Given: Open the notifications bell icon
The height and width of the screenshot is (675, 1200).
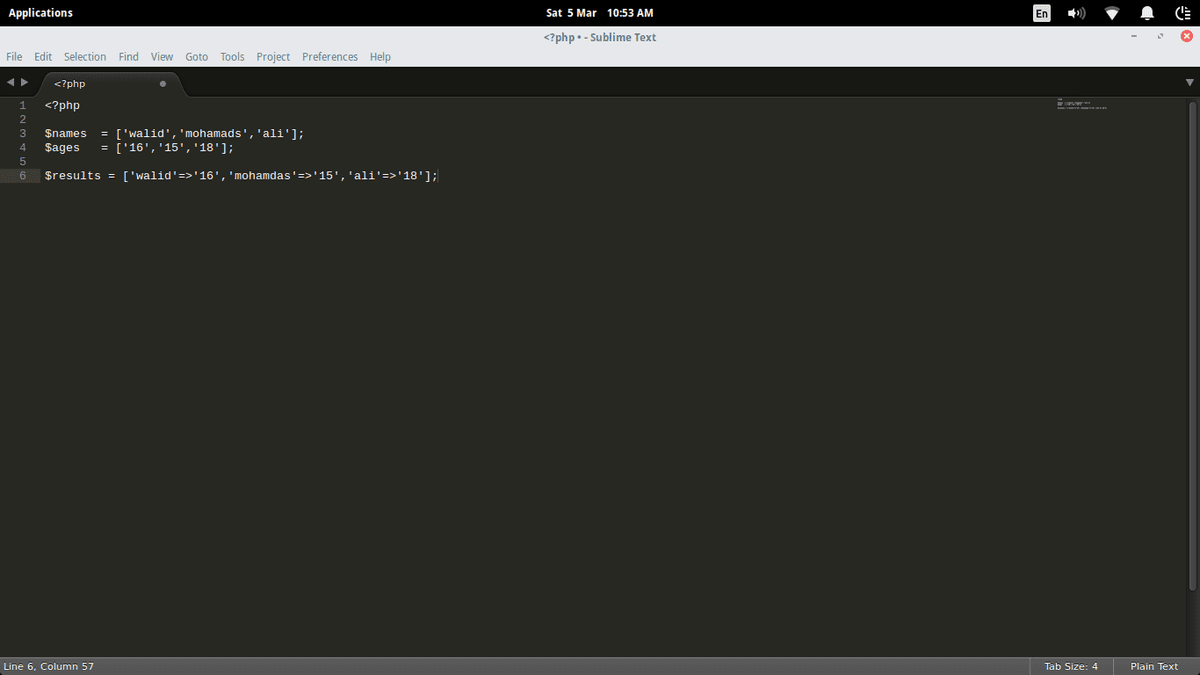Looking at the screenshot, I should coord(1146,13).
